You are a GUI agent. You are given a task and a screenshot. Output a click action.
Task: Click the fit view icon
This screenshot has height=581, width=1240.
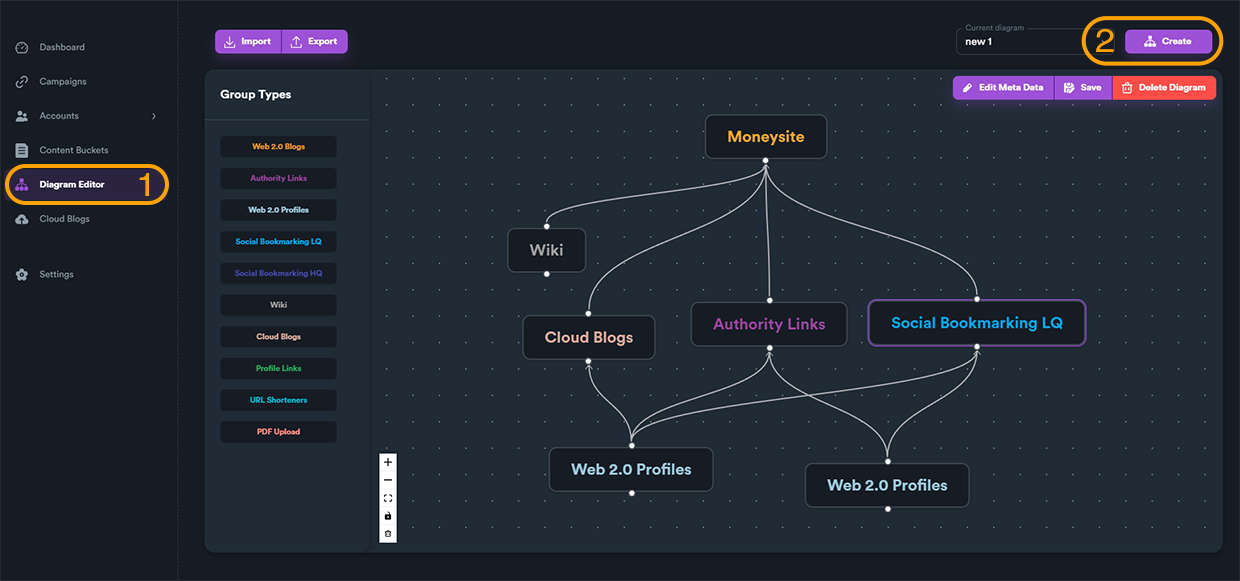[x=388, y=498]
